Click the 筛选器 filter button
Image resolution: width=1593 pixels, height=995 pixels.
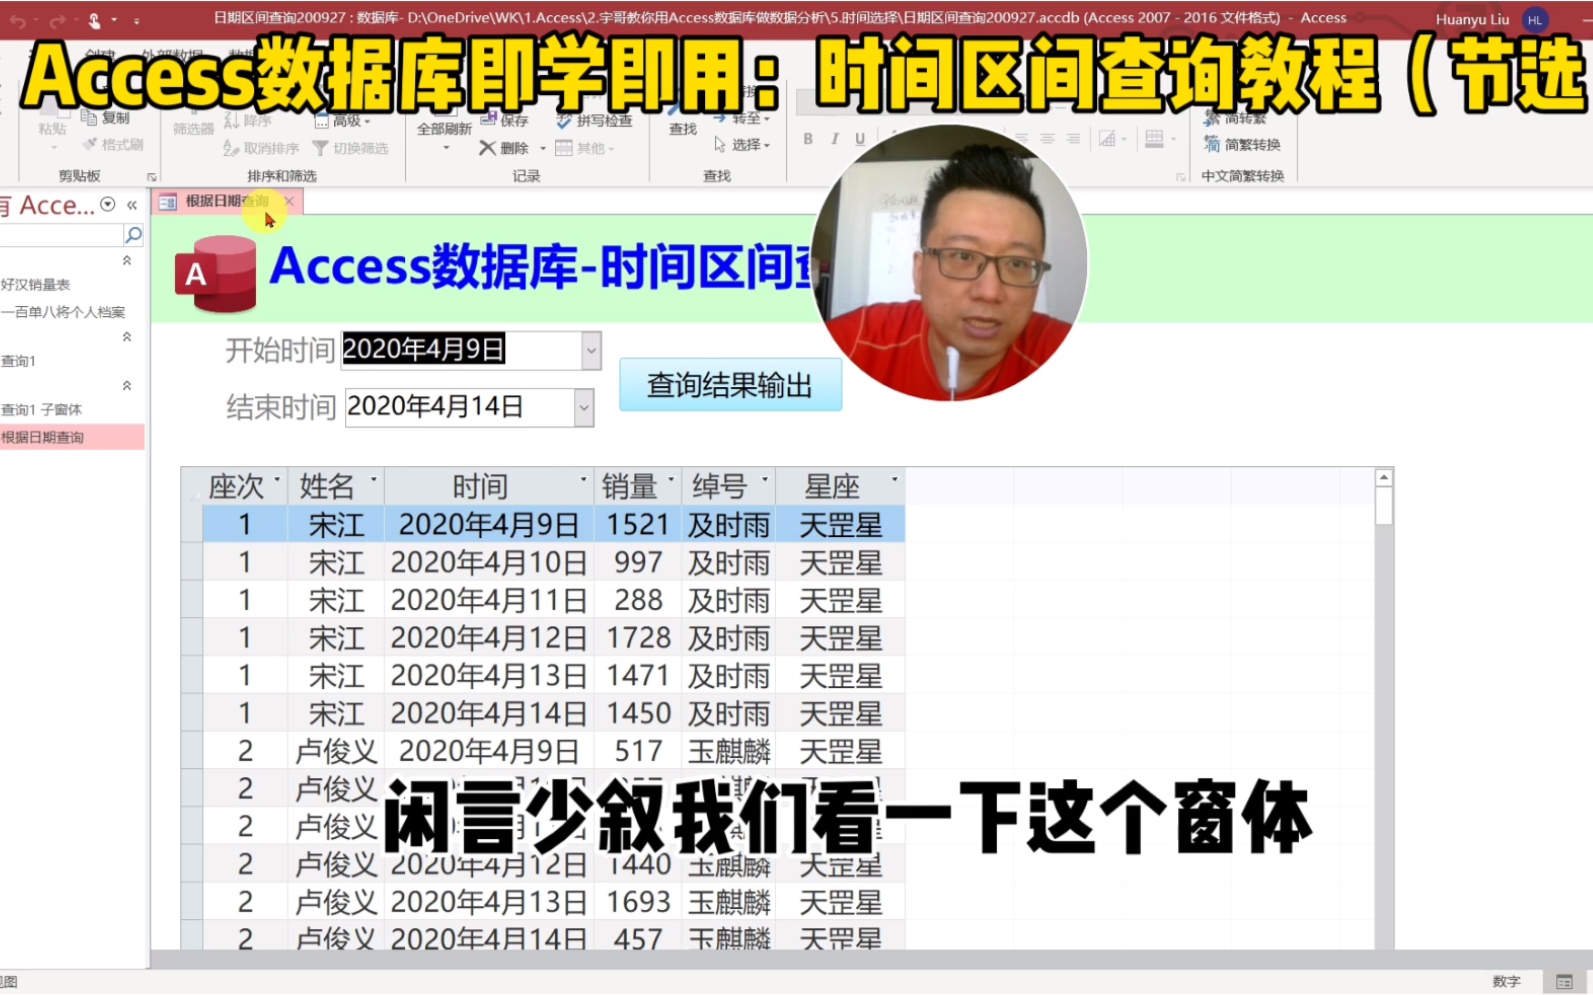193,128
